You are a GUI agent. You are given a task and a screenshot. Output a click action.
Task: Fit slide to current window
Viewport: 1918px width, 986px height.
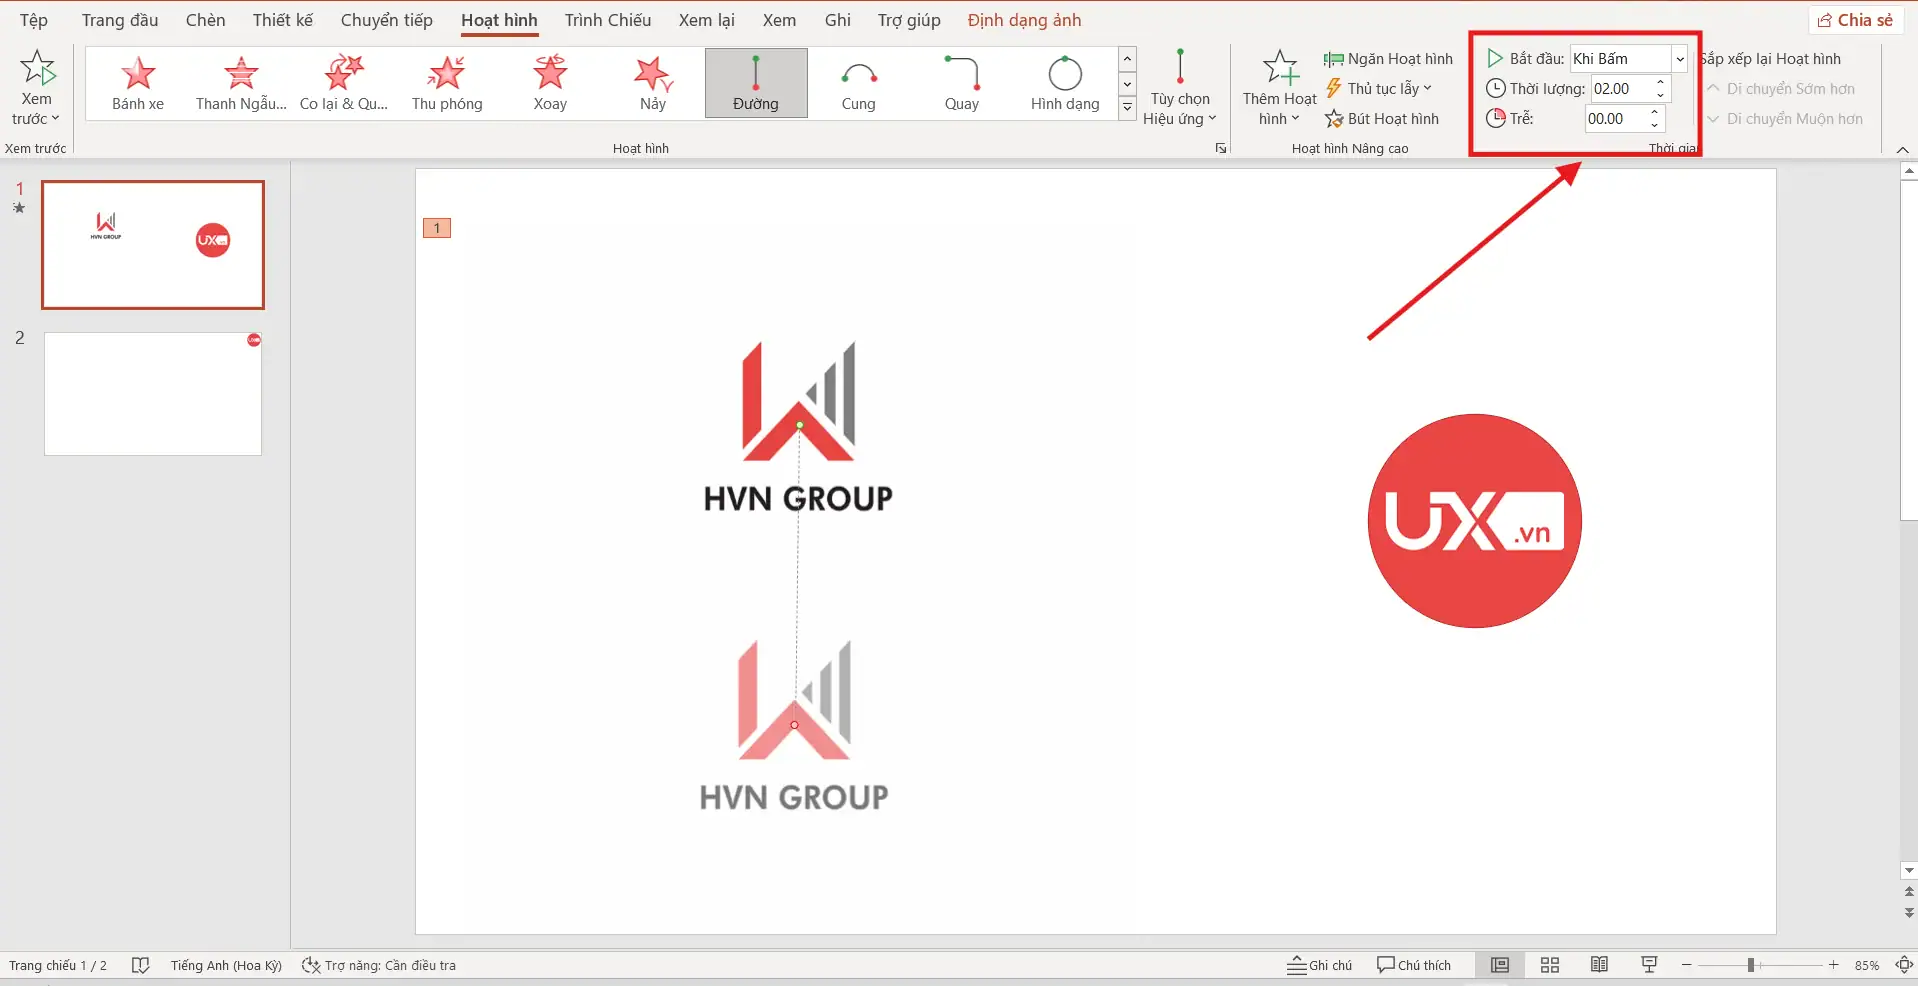point(1904,965)
